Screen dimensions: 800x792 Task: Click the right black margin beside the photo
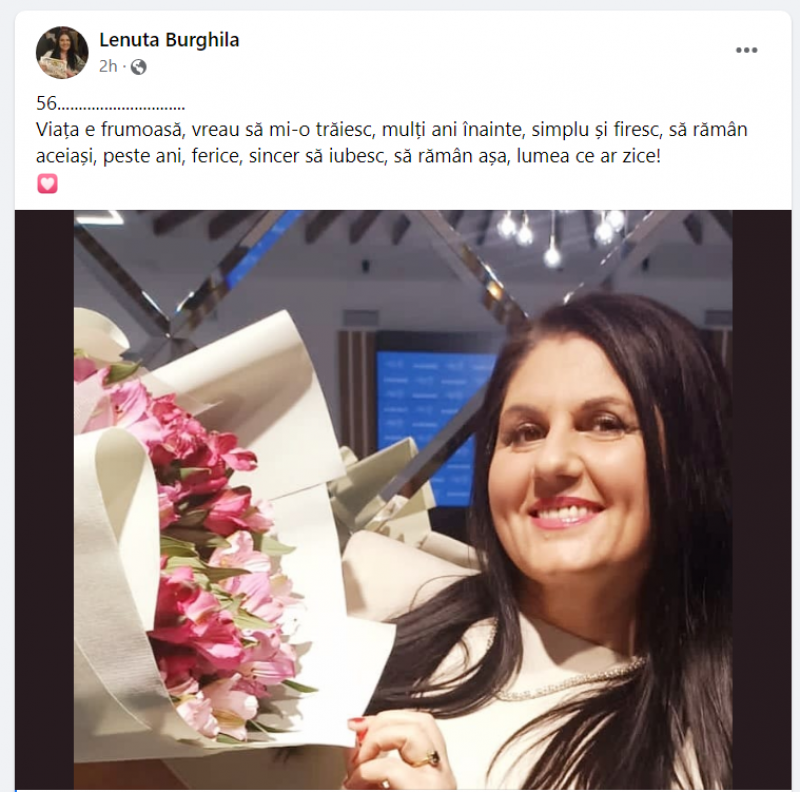tap(762, 500)
